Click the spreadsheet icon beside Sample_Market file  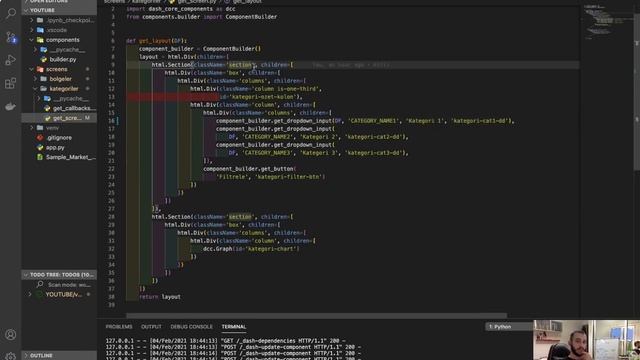click(x=40, y=157)
